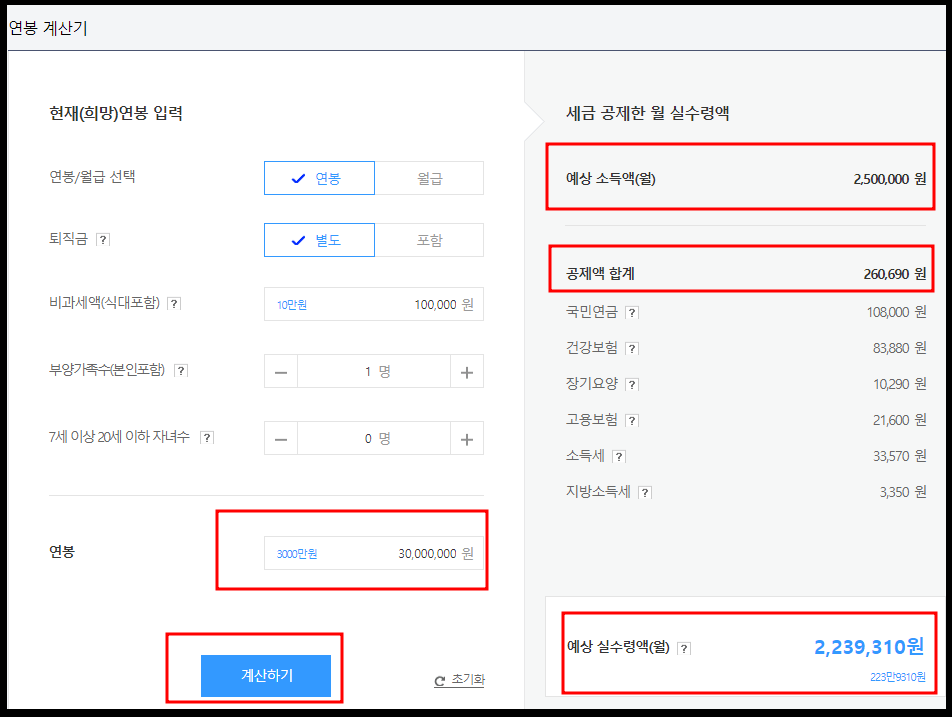Viewport: 952px width, 717px height.
Task: Open the 부양가족수 help icon
Action: point(180,371)
